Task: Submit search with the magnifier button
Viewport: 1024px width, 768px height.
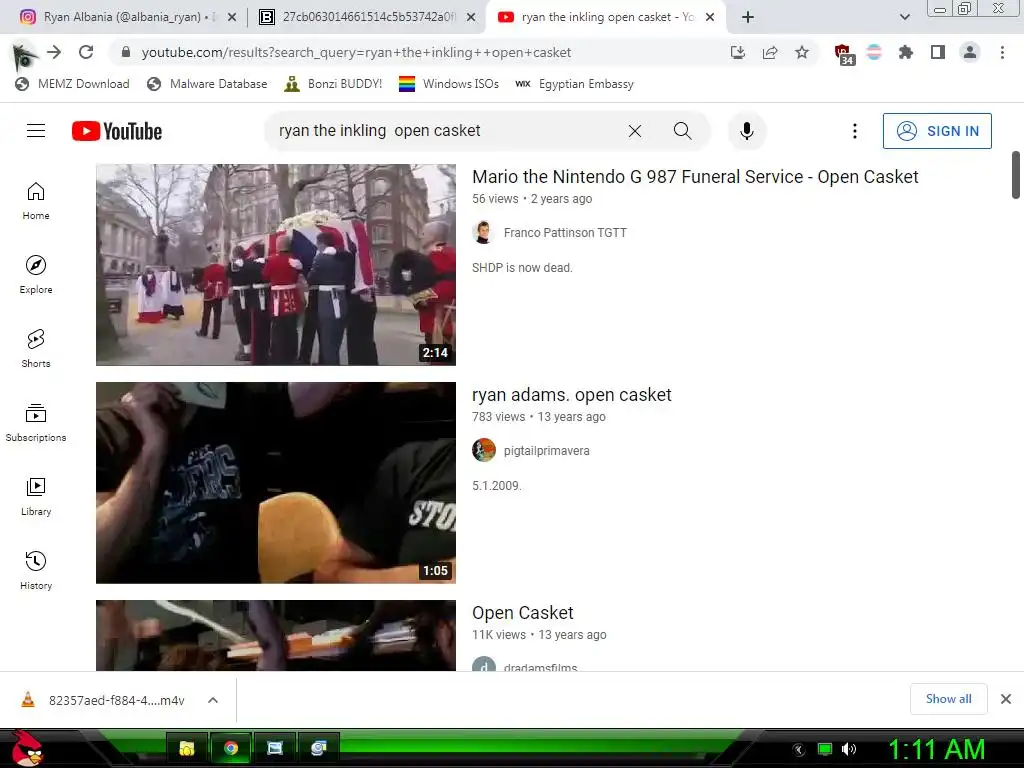Action: coord(682,131)
